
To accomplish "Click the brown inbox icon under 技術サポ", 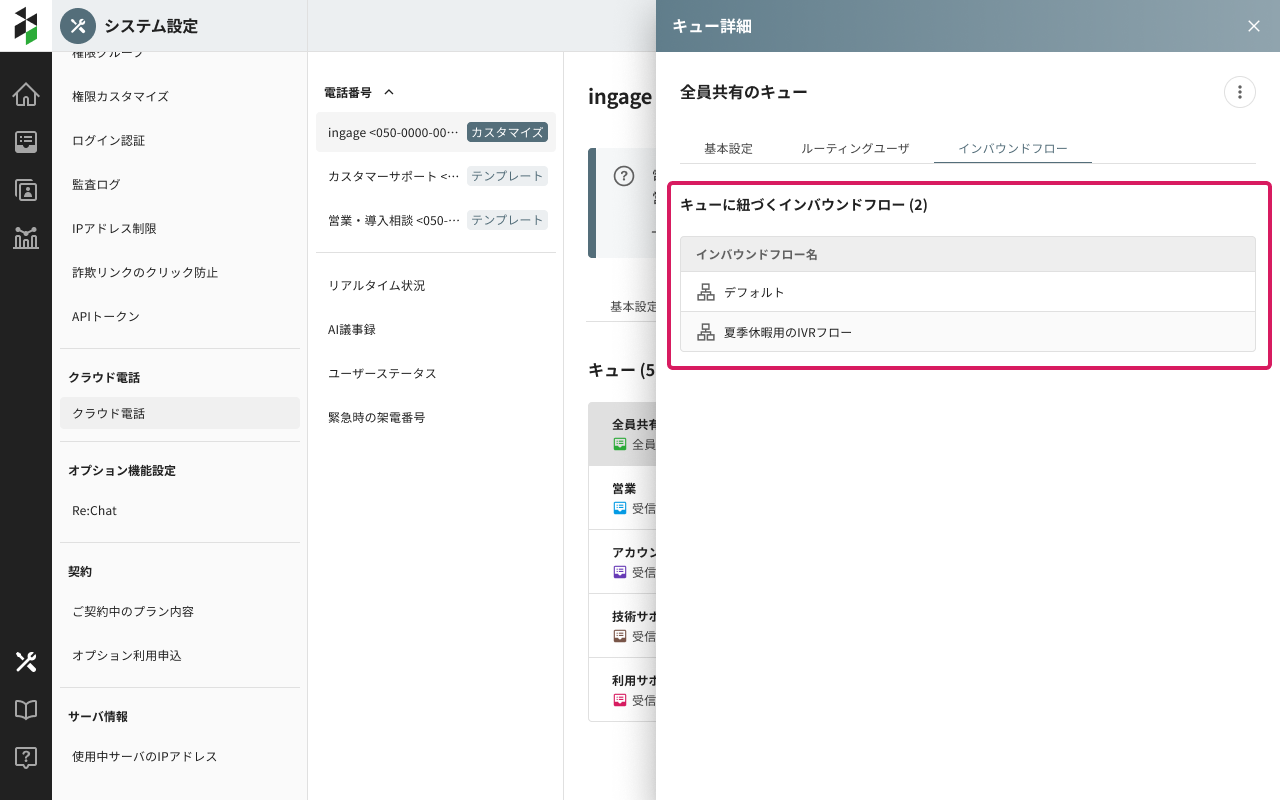I will (620, 636).
